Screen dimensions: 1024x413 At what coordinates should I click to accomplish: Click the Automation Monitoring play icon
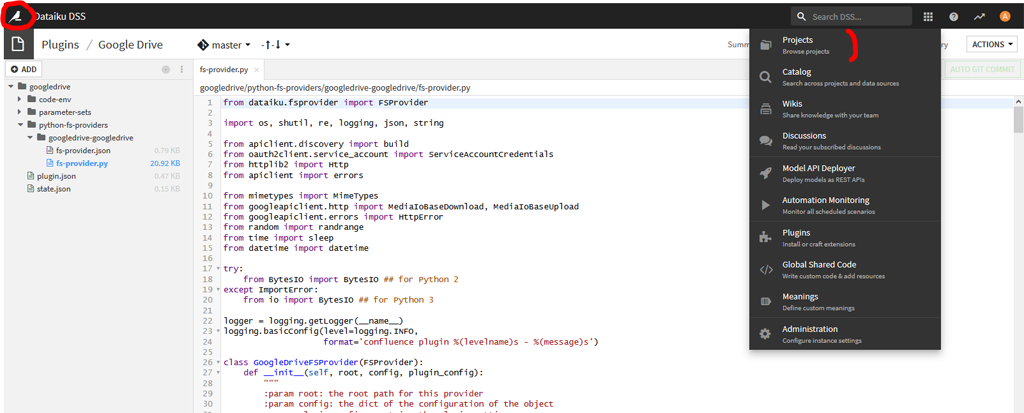[x=766, y=205]
